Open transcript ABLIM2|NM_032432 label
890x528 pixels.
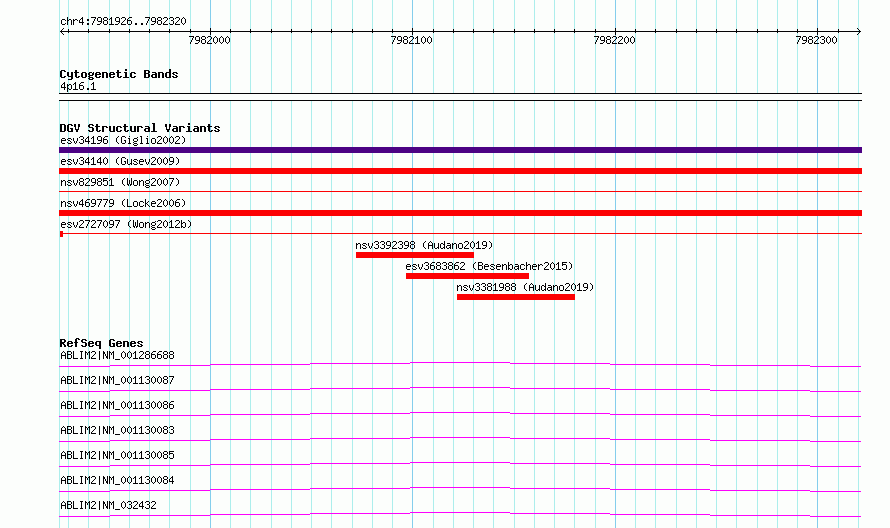108,505
